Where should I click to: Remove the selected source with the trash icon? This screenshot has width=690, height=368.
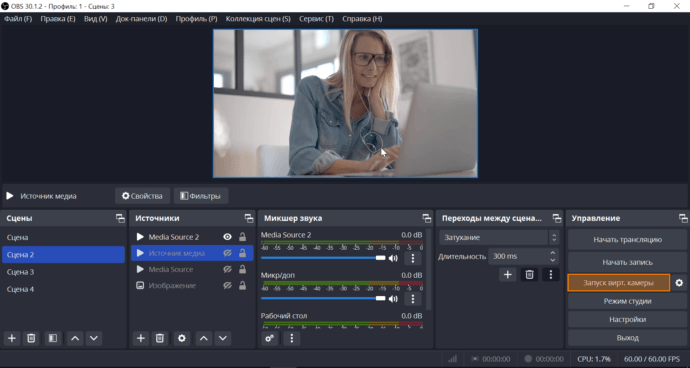coord(160,338)
